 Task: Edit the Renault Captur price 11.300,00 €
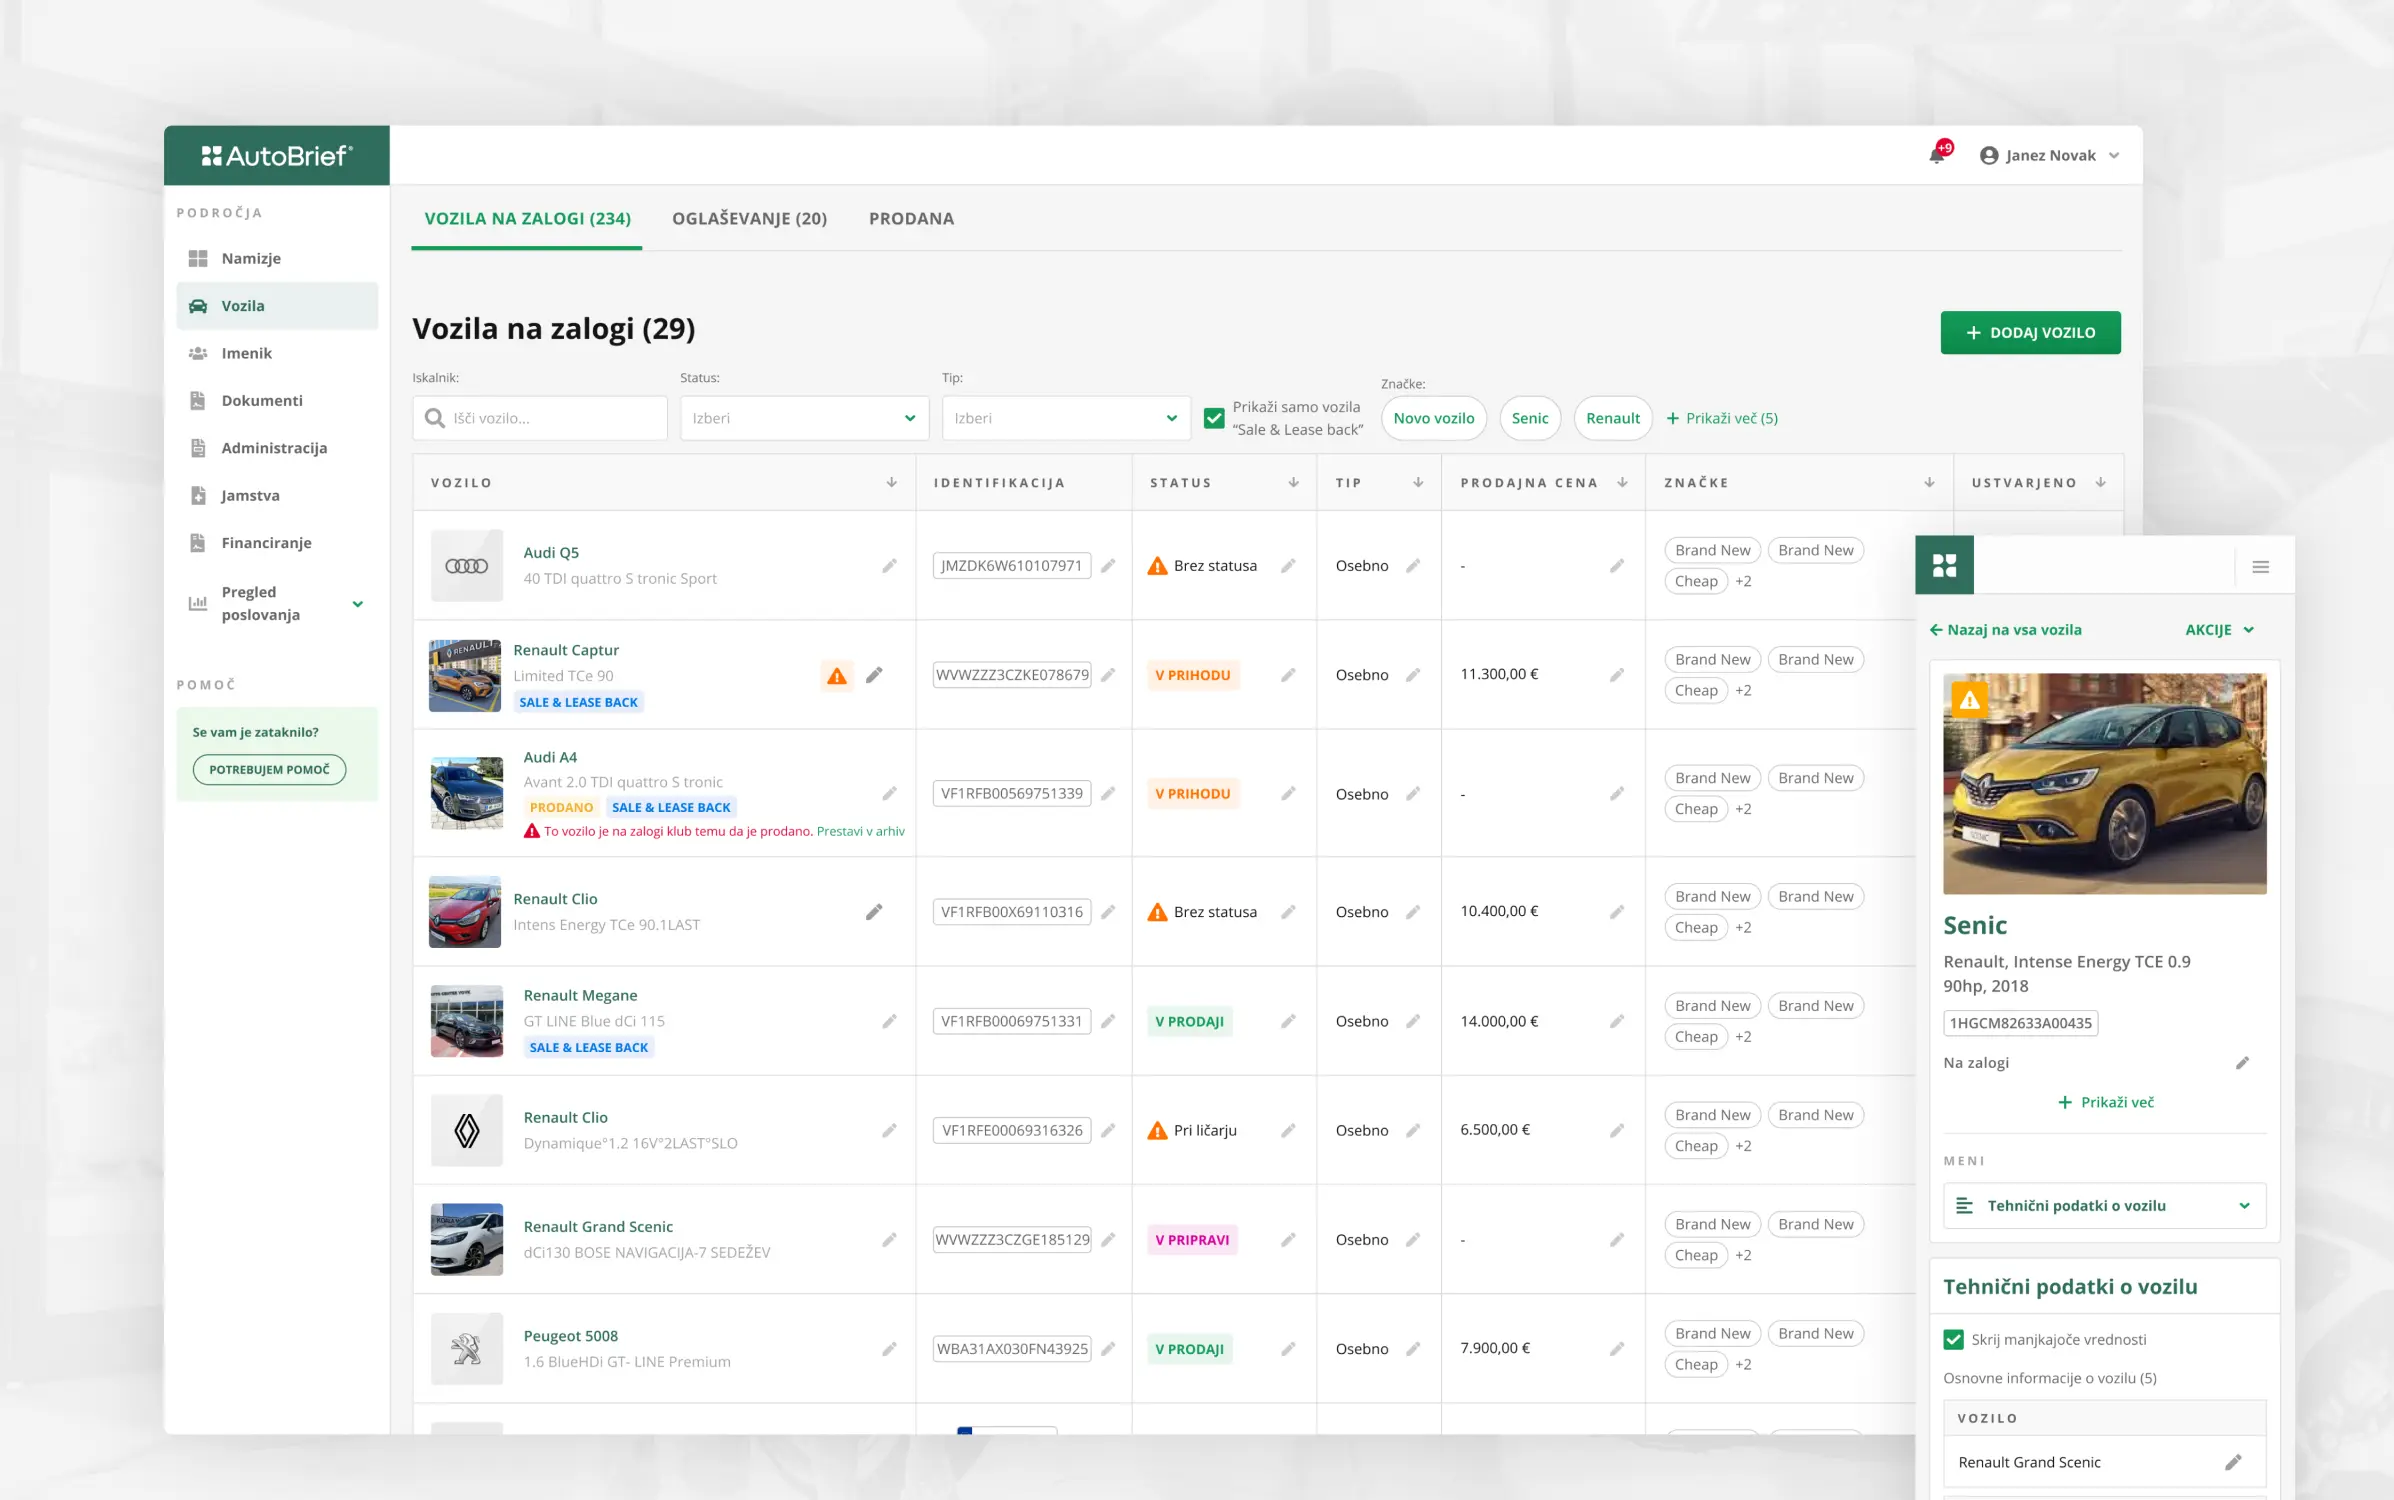1616,675
